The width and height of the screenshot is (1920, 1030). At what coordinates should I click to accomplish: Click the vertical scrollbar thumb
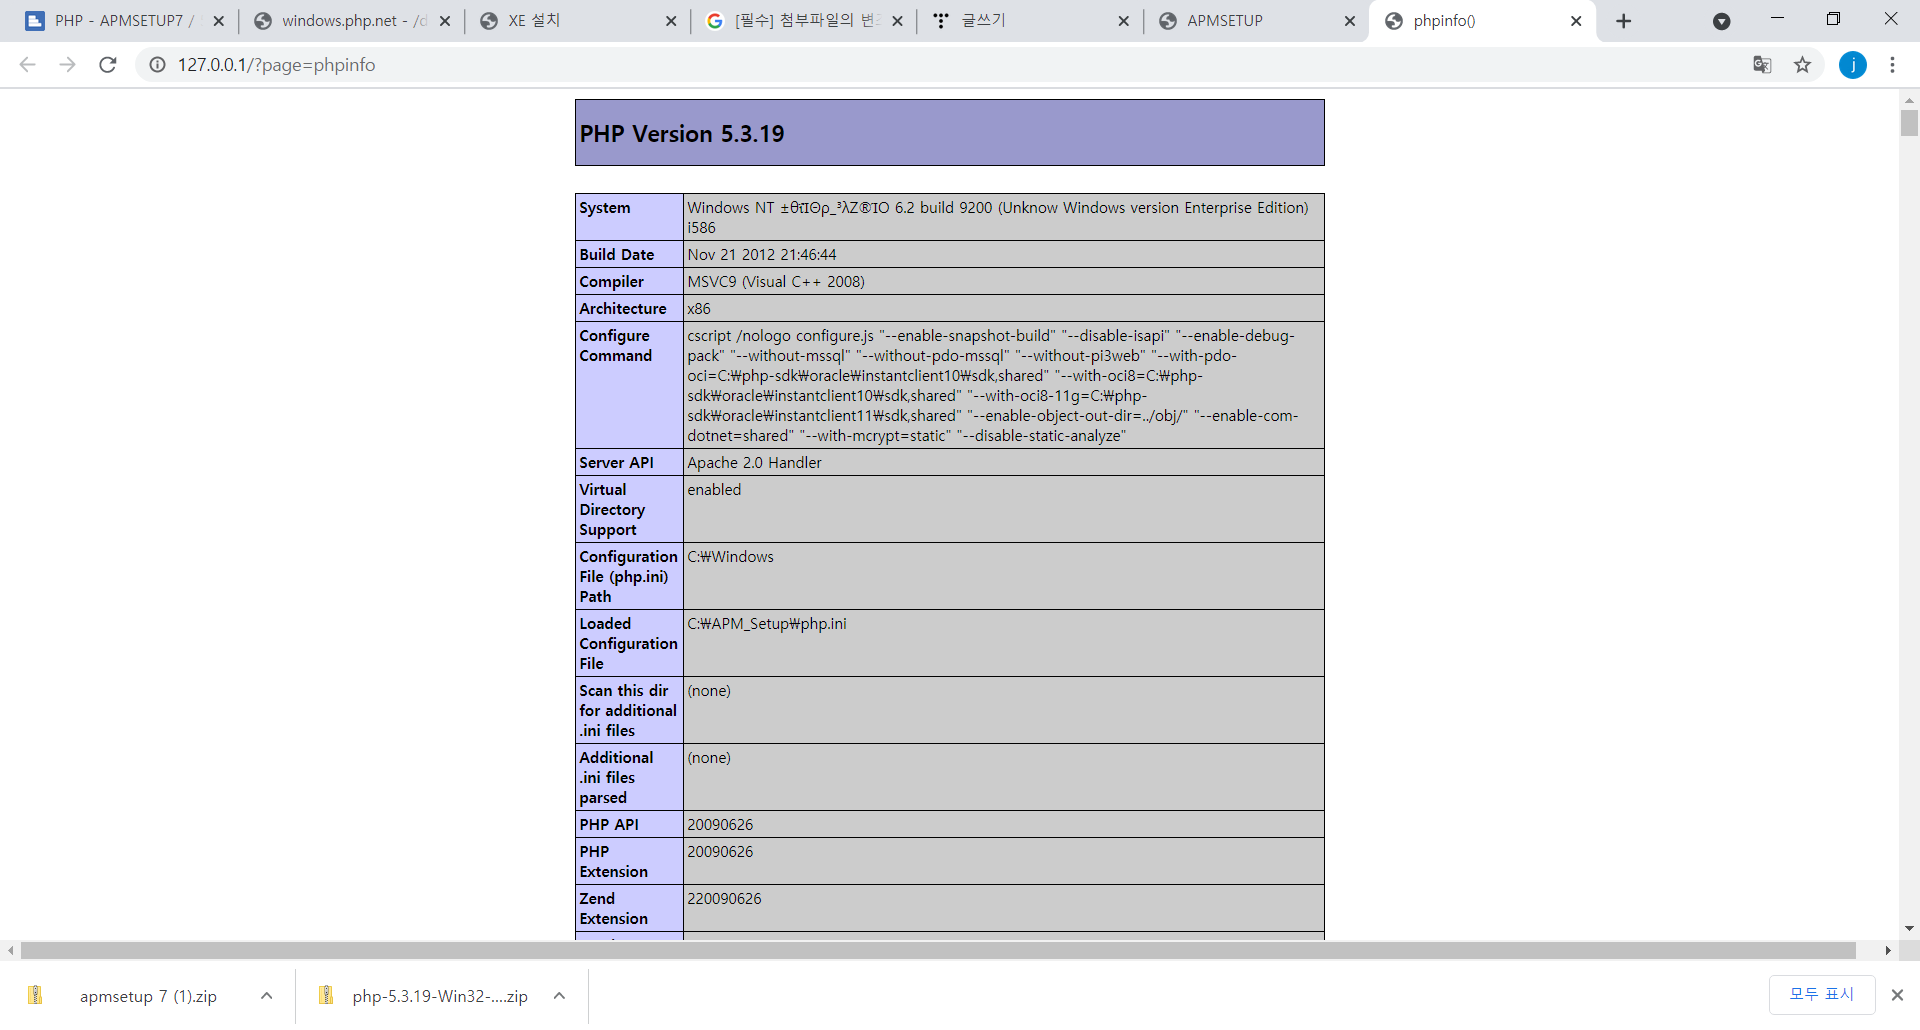click(x=1909, y=123)
